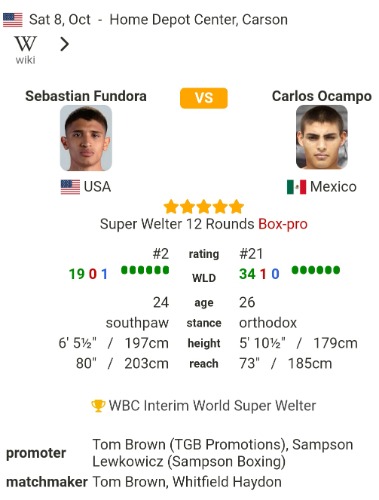Click the Home Depot Center, Carson venue

click(x=198, y=20)
